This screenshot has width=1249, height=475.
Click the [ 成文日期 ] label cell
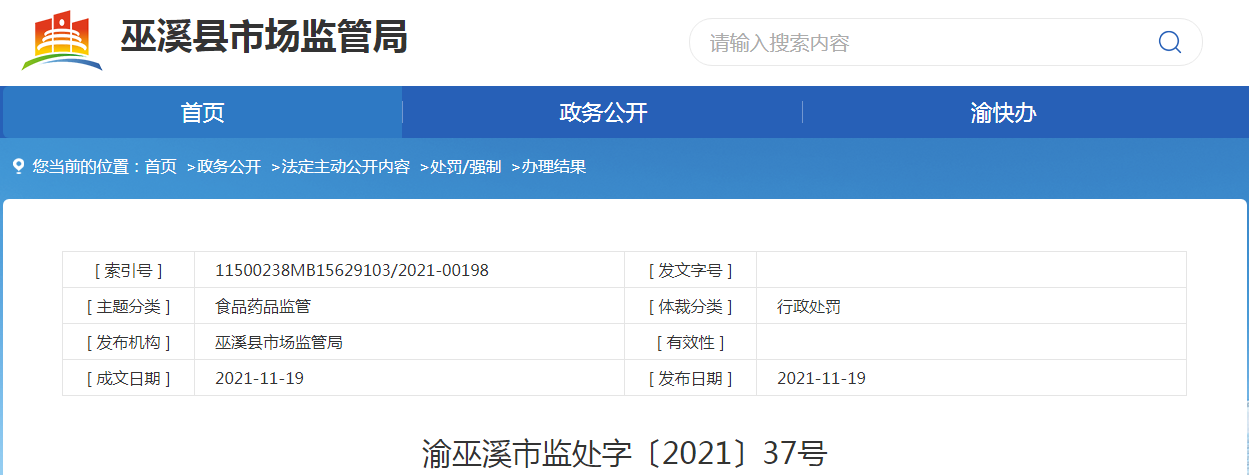129,378
